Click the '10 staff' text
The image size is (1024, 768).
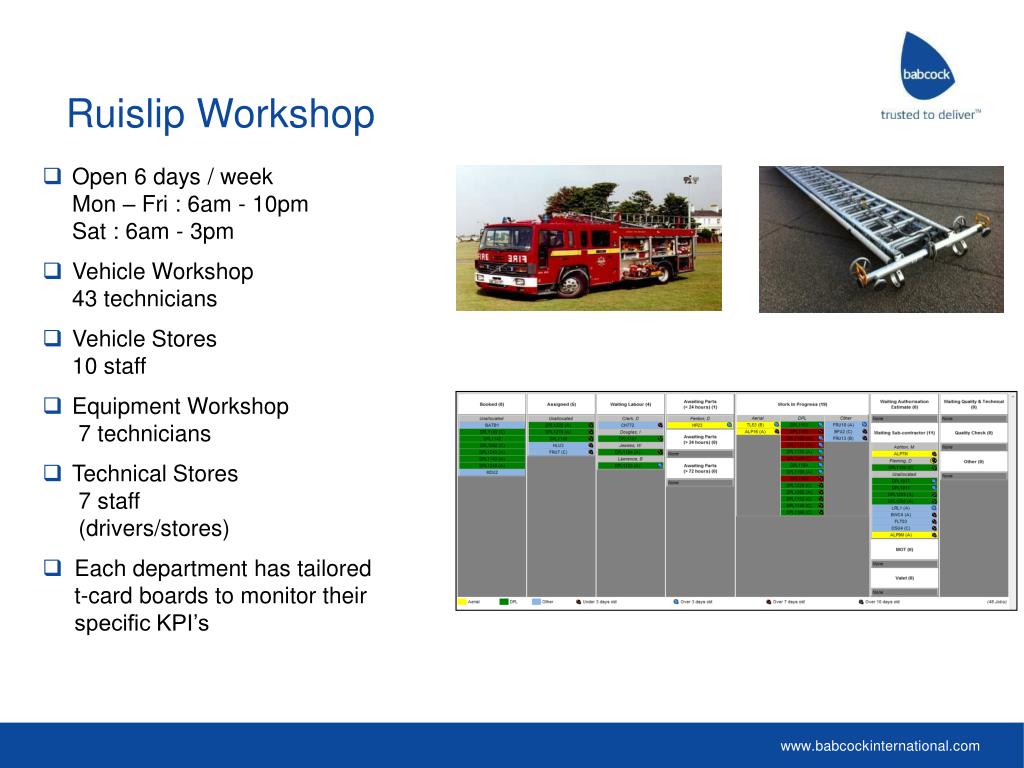tap(109, 366)
